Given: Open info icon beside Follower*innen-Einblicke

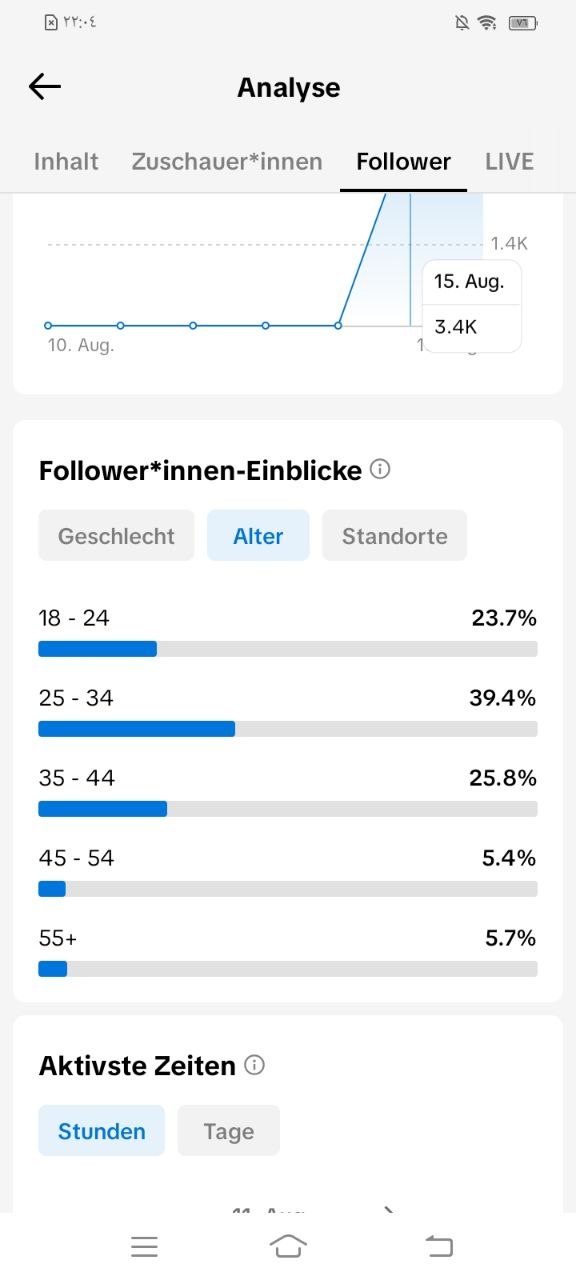Looking at the screenshot, I should [380, 469].
